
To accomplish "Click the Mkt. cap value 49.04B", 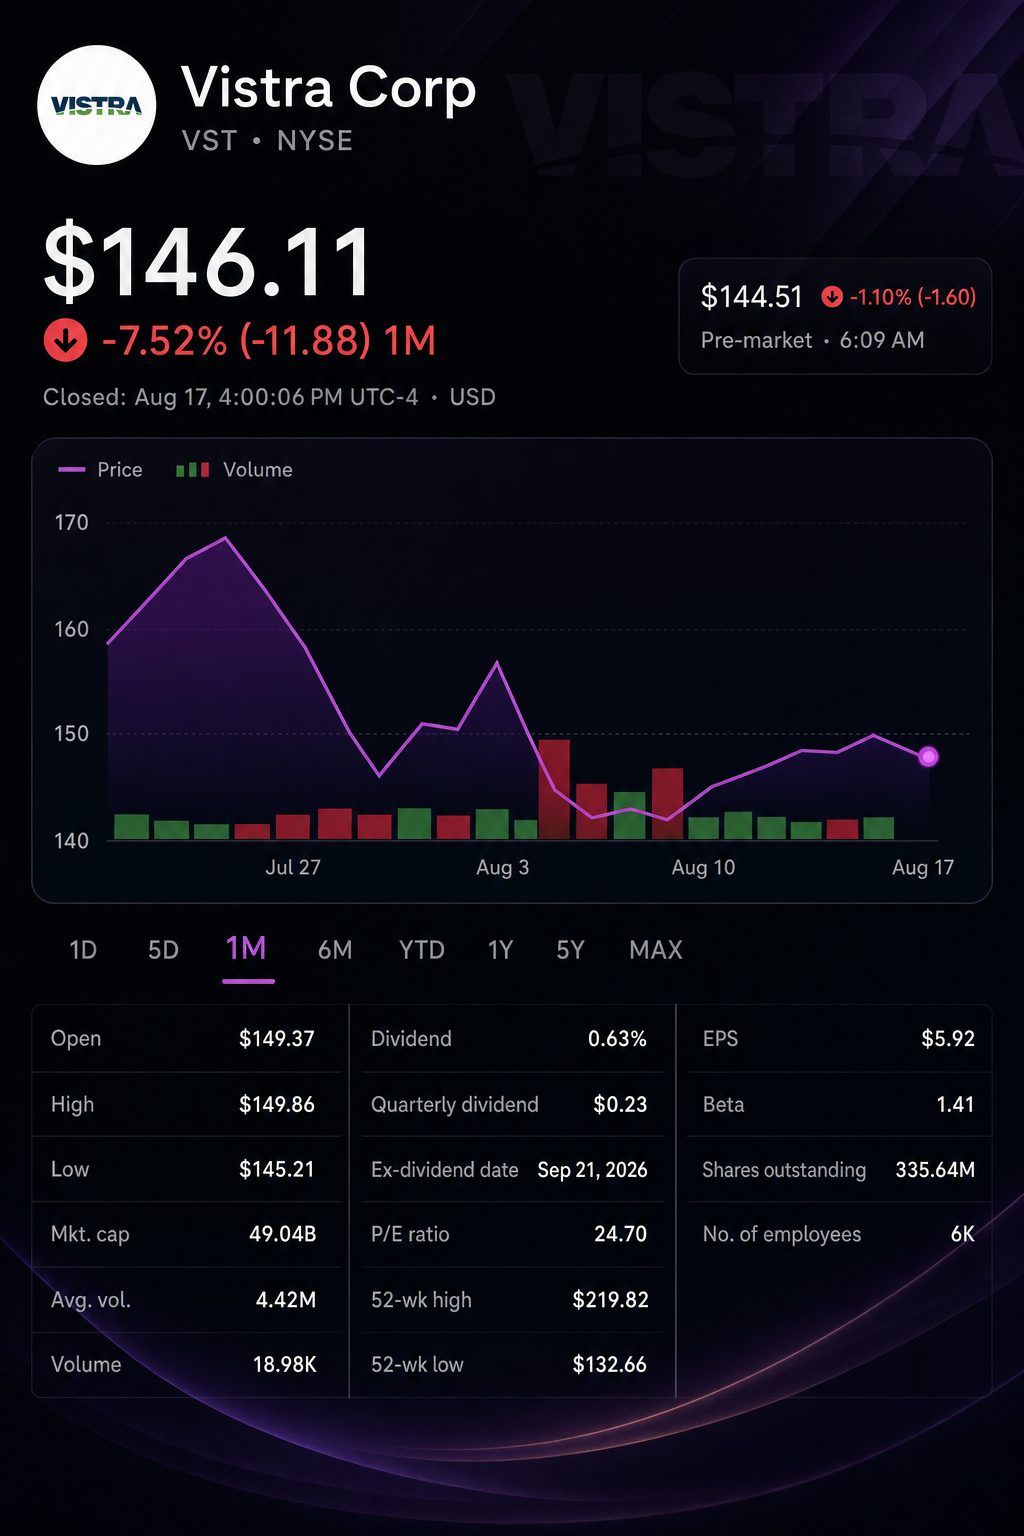I will 283,1235.
